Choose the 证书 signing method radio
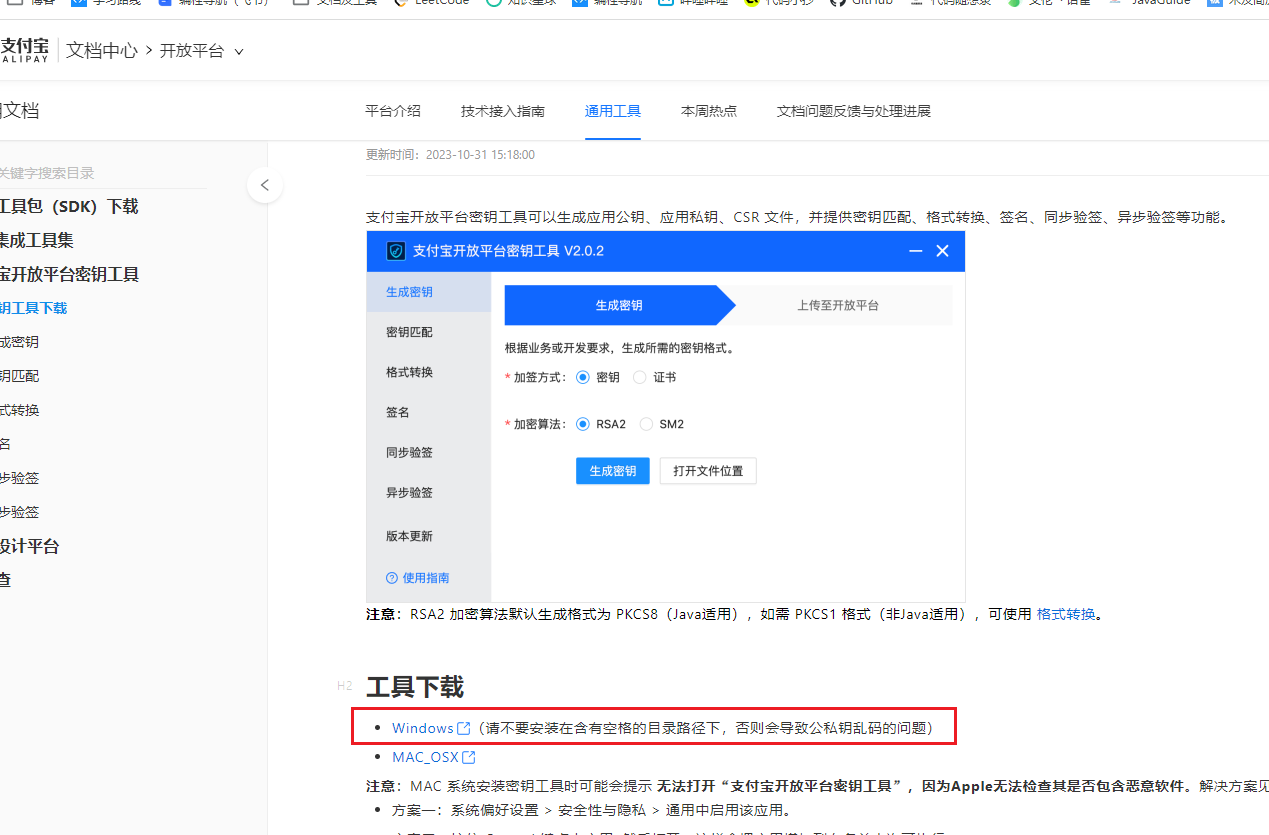Image resolution: width=1269 pixels, height=835 pixels. (x=641, y=377)
